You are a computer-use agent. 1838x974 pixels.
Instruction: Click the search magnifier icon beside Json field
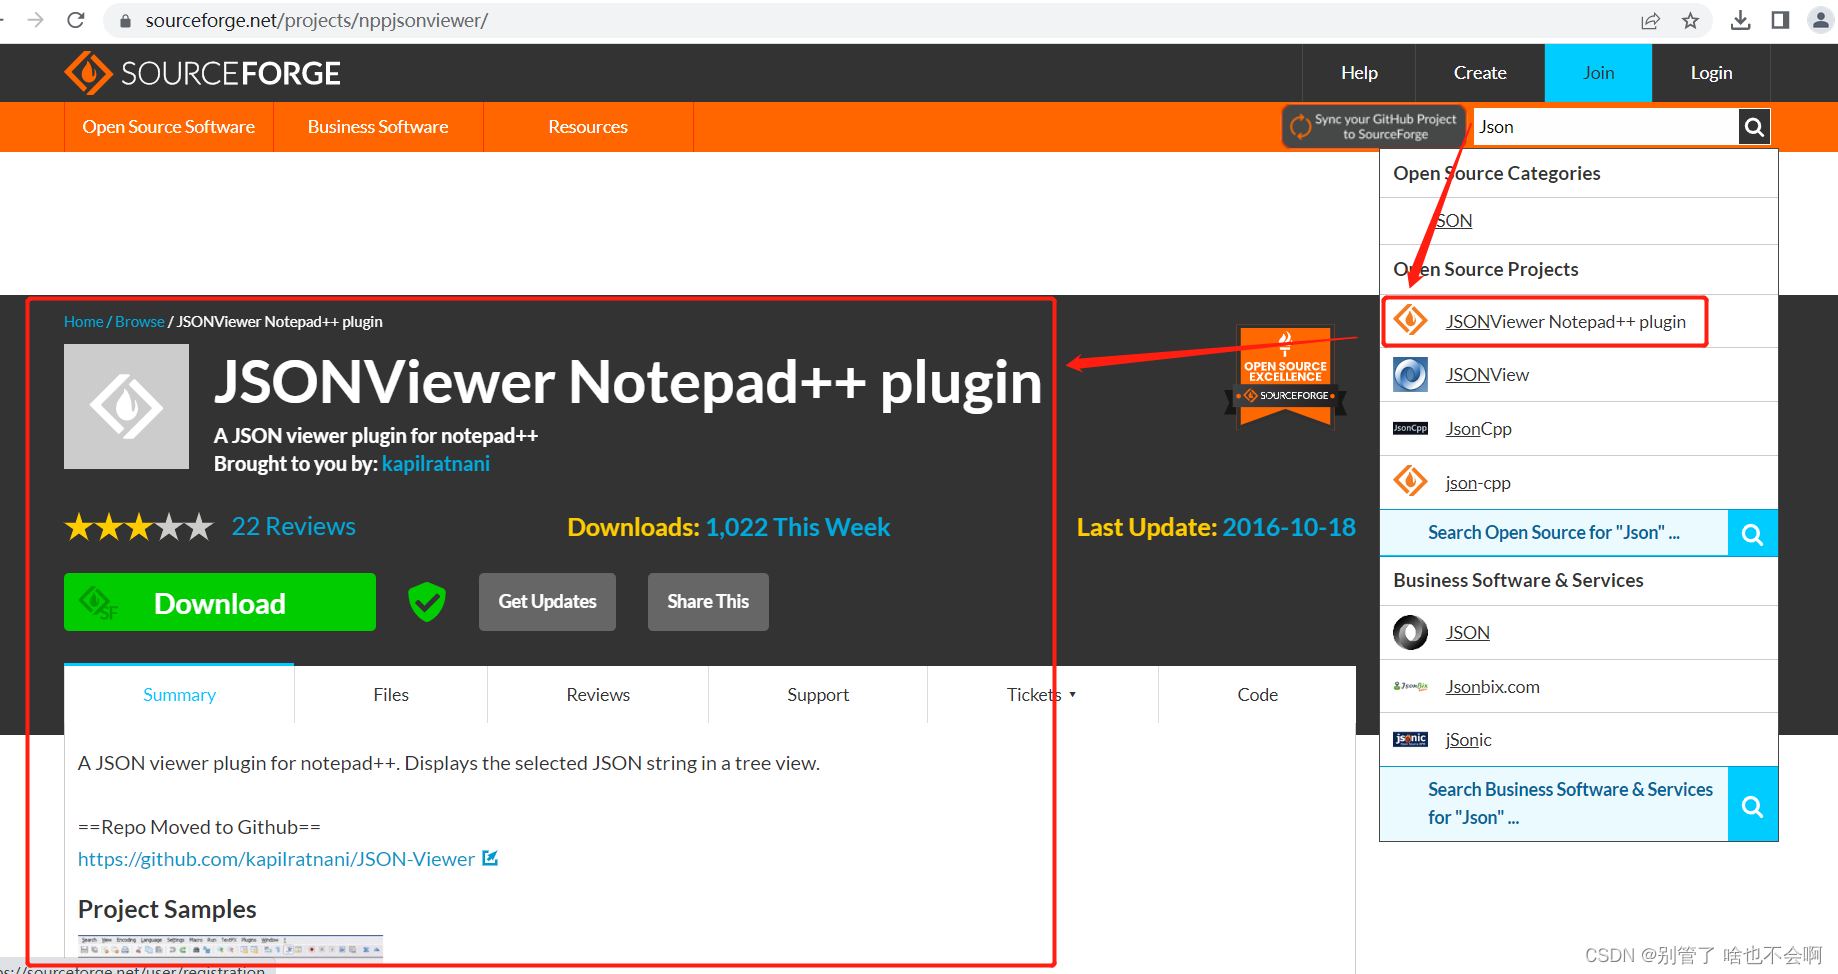1753,126
